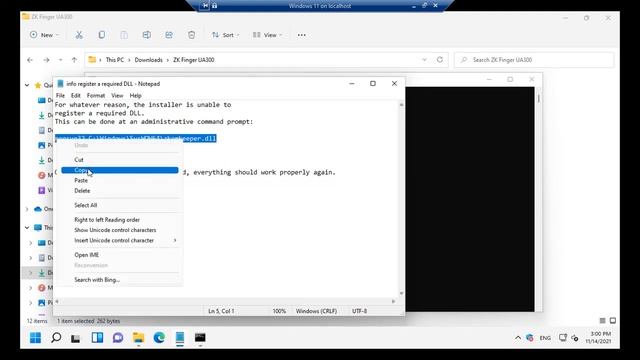Open the View dropdown in File Explorer
640x360 pixels.
[267, 35]
